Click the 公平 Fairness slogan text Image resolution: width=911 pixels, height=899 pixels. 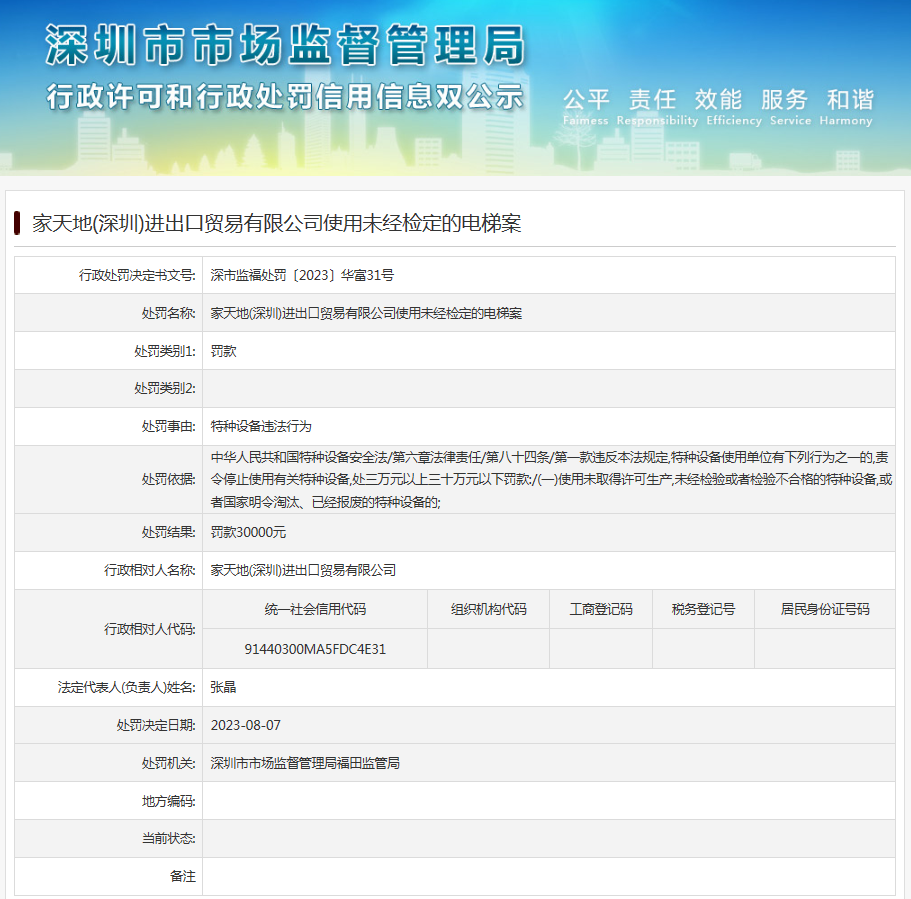point(585,106)
